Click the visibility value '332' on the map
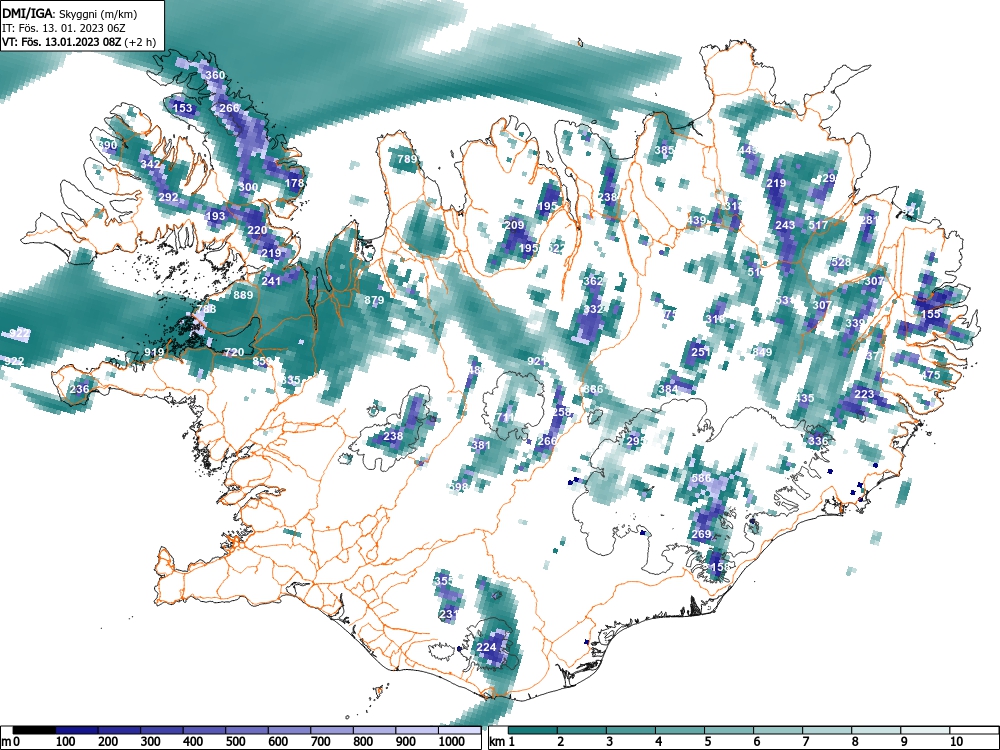Viewport: 1000px width, 750px height. [593, 309]
